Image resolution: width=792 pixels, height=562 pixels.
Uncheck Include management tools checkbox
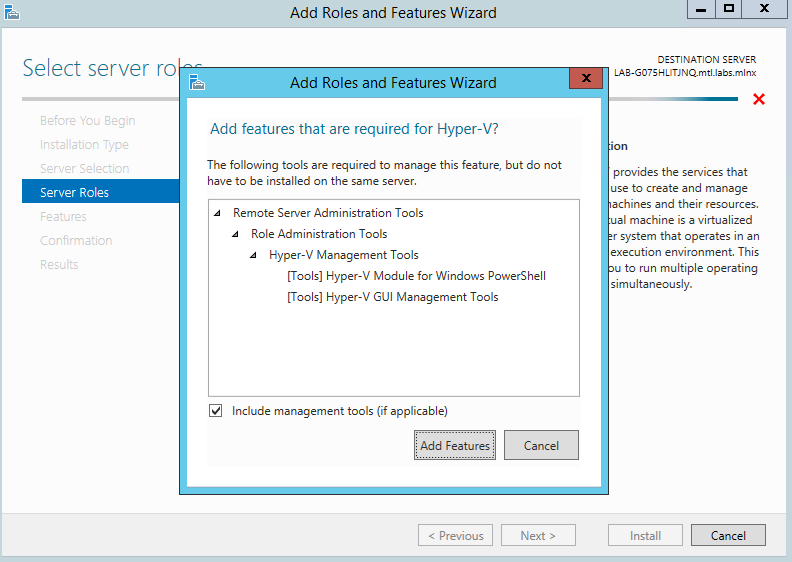tap(216, 411)
